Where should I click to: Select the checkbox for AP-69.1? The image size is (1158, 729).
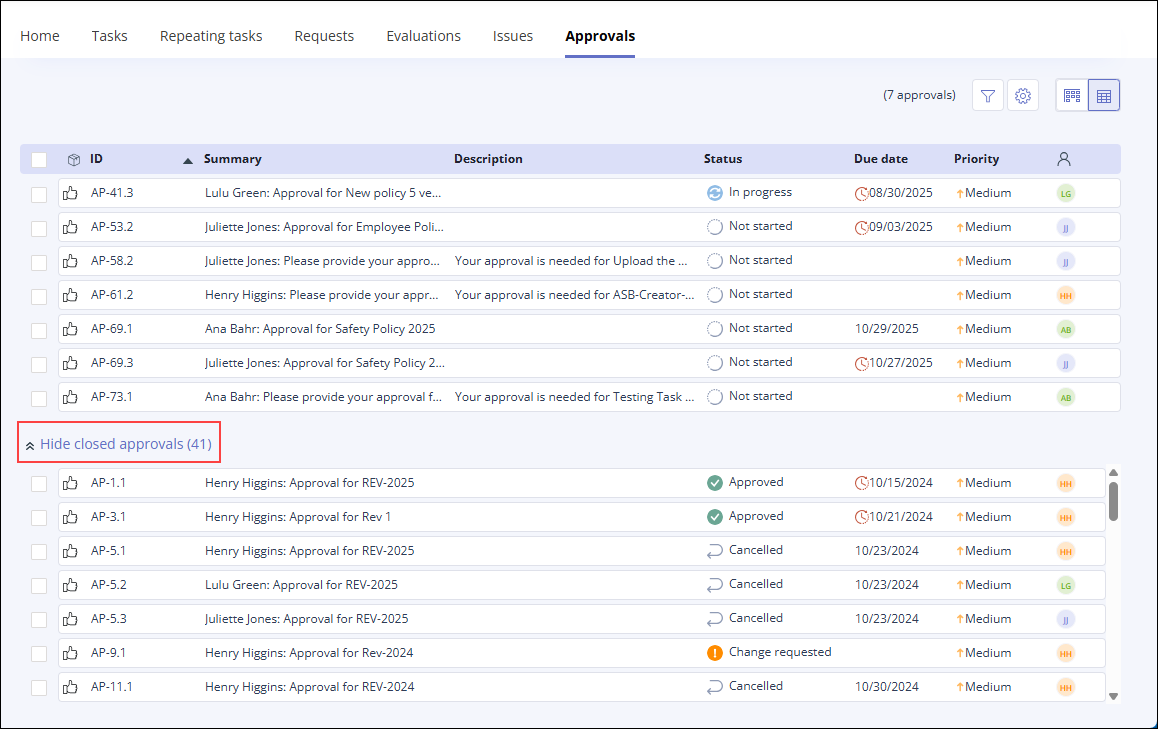point(38,329)
